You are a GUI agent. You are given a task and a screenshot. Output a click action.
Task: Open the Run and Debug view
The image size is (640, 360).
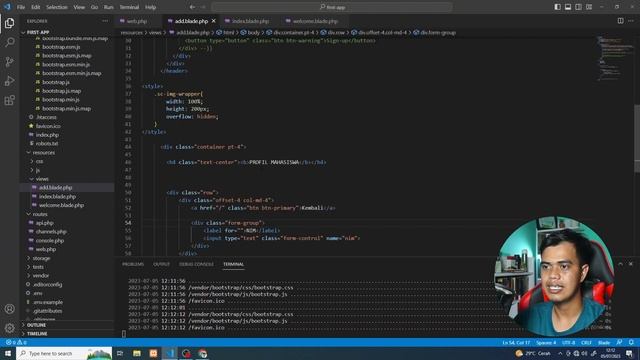coord(9,81)
